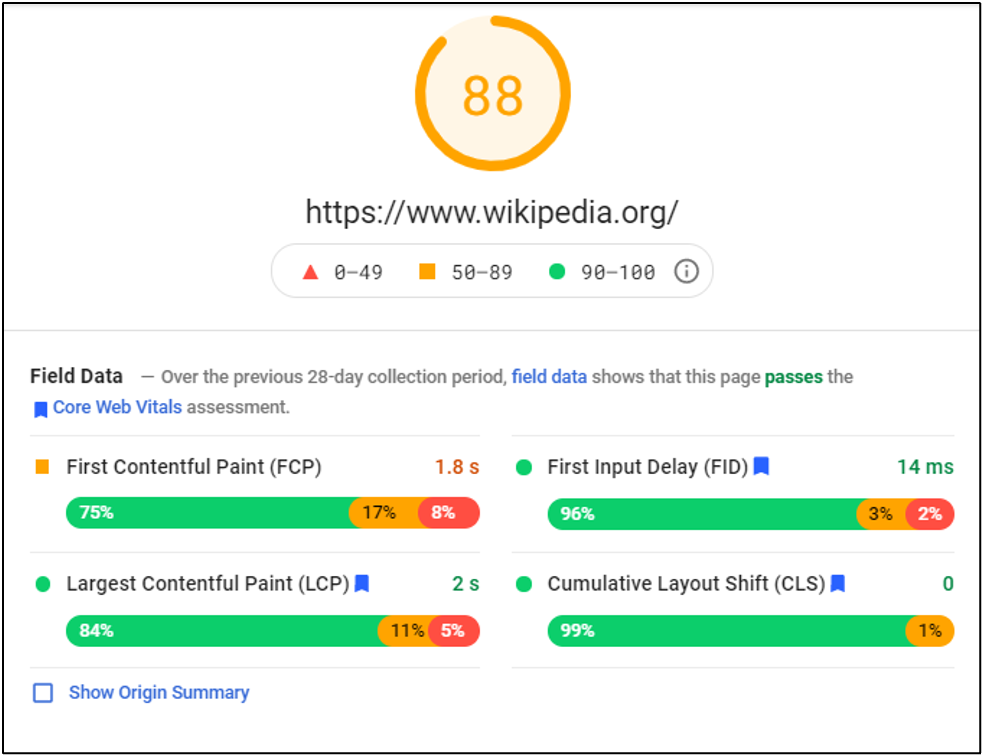
Task: Click the First Input Delay (FID) label
Action: pyautogui.click(x=648, y=467)
